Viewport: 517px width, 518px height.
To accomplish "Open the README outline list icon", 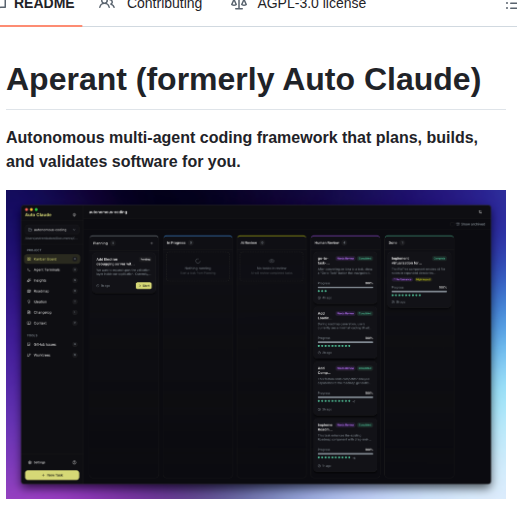I will 511,5.
